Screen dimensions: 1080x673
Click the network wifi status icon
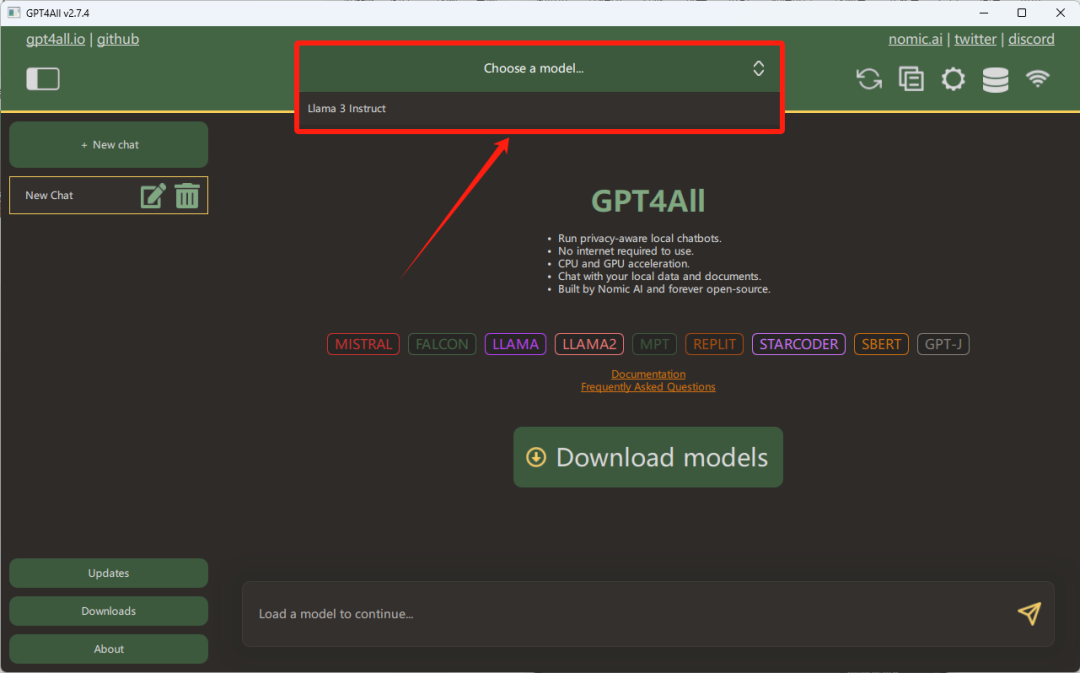coord(1037,79)
